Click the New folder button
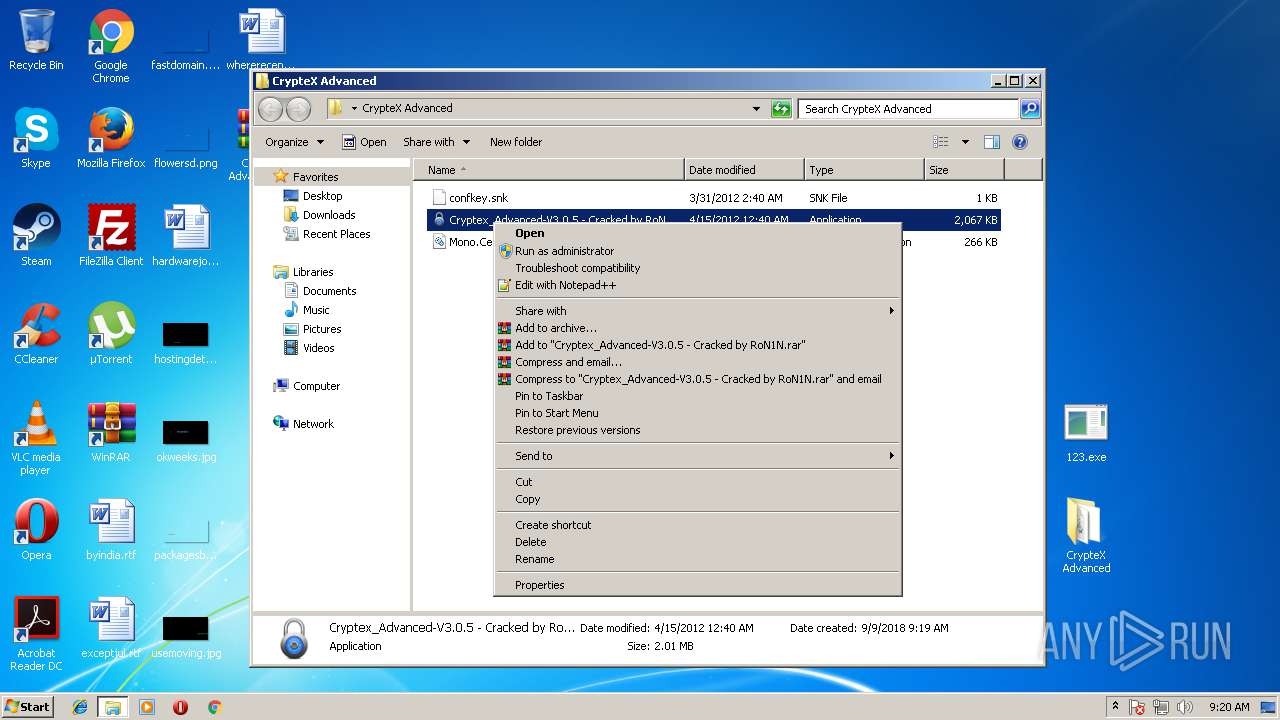Screen dimensions: 1280x720 click(515, 142)
